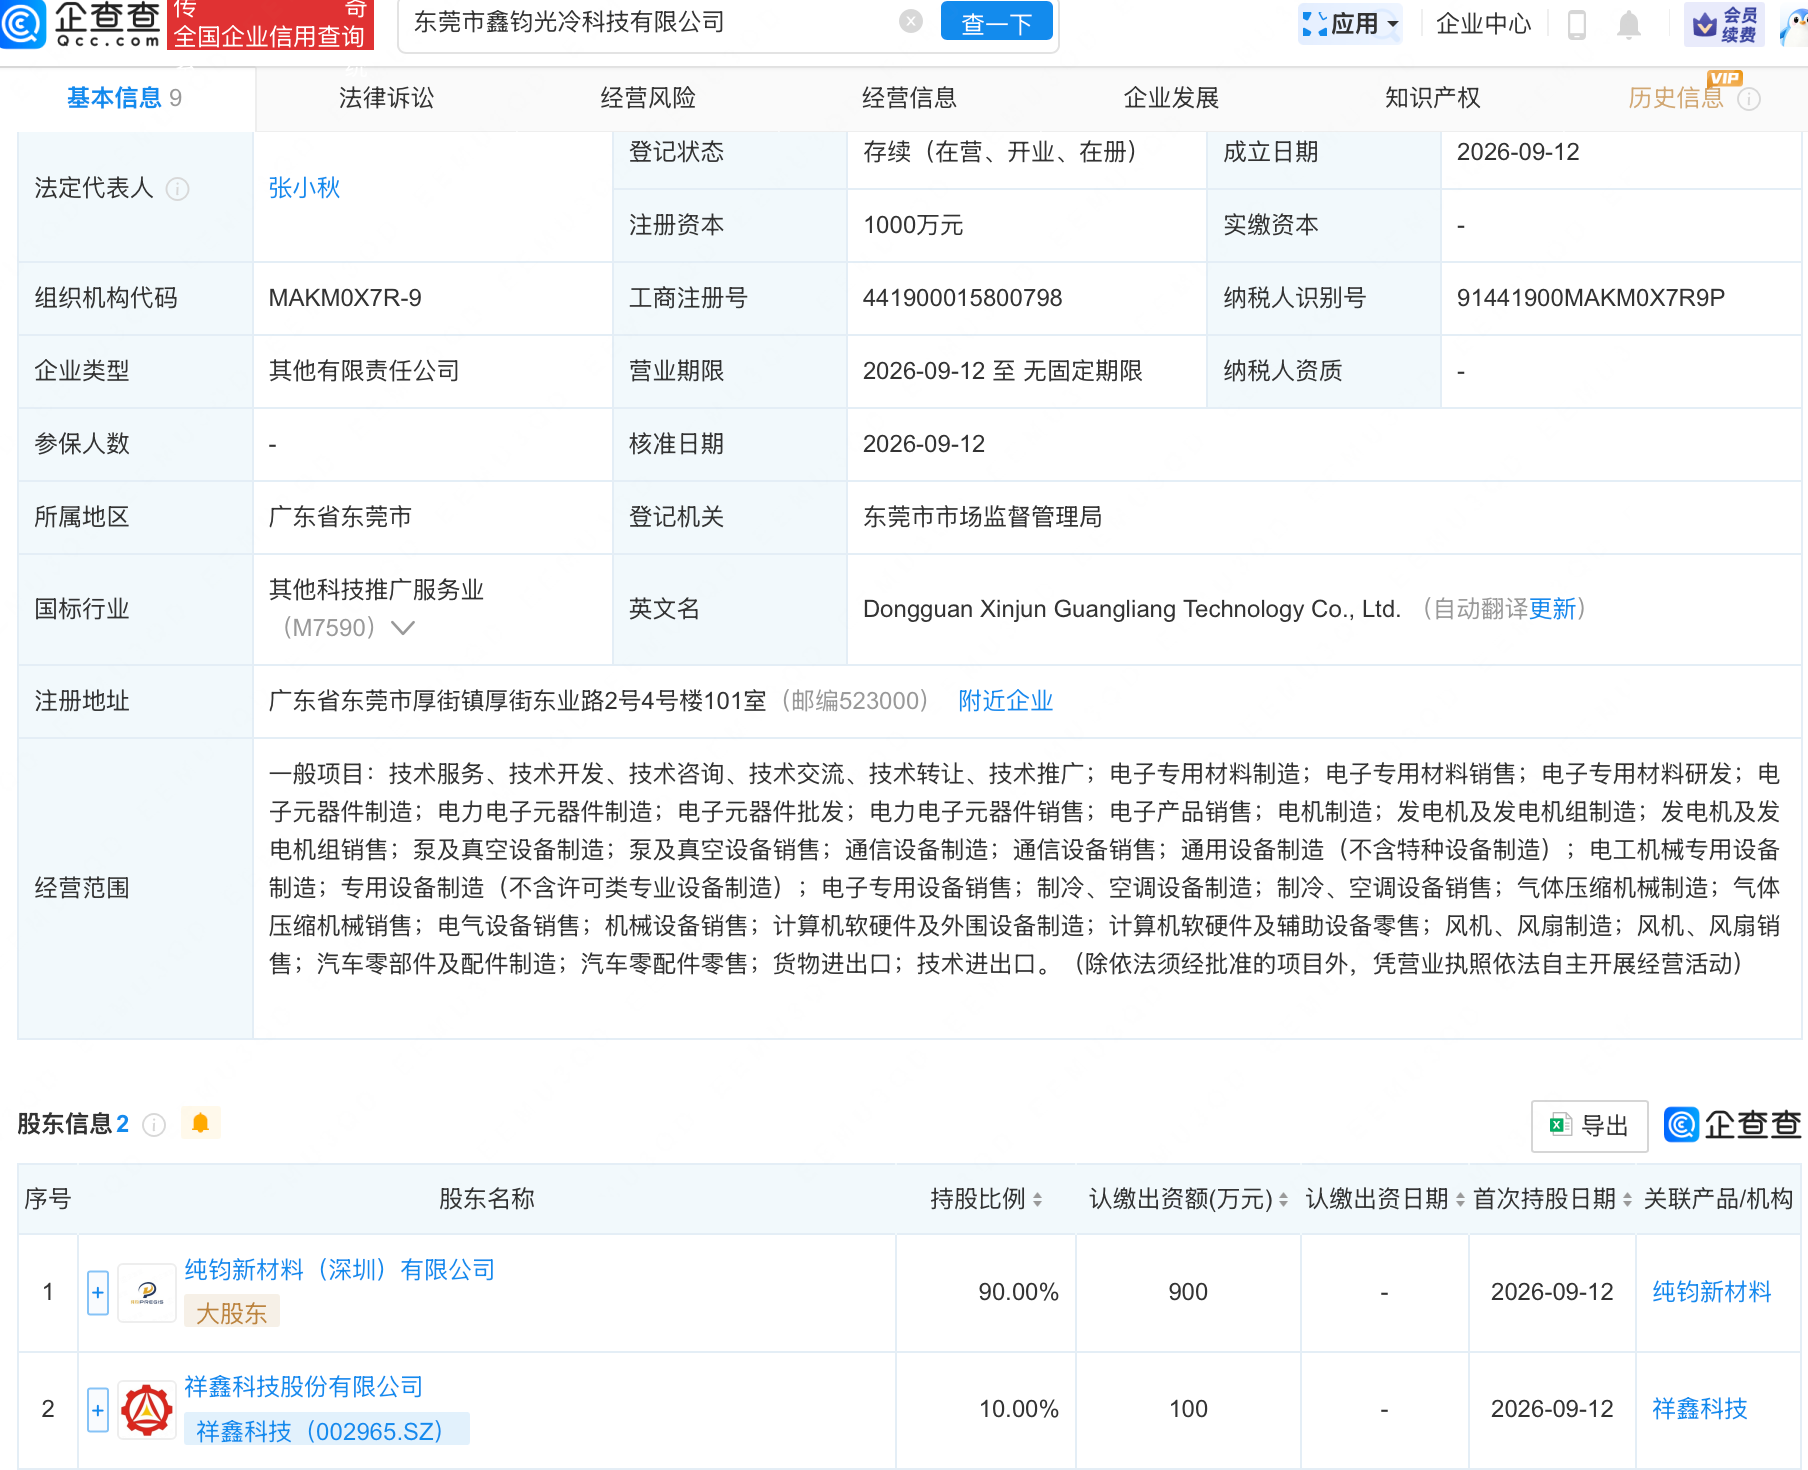Switch to 经营风险 tab

648,98
